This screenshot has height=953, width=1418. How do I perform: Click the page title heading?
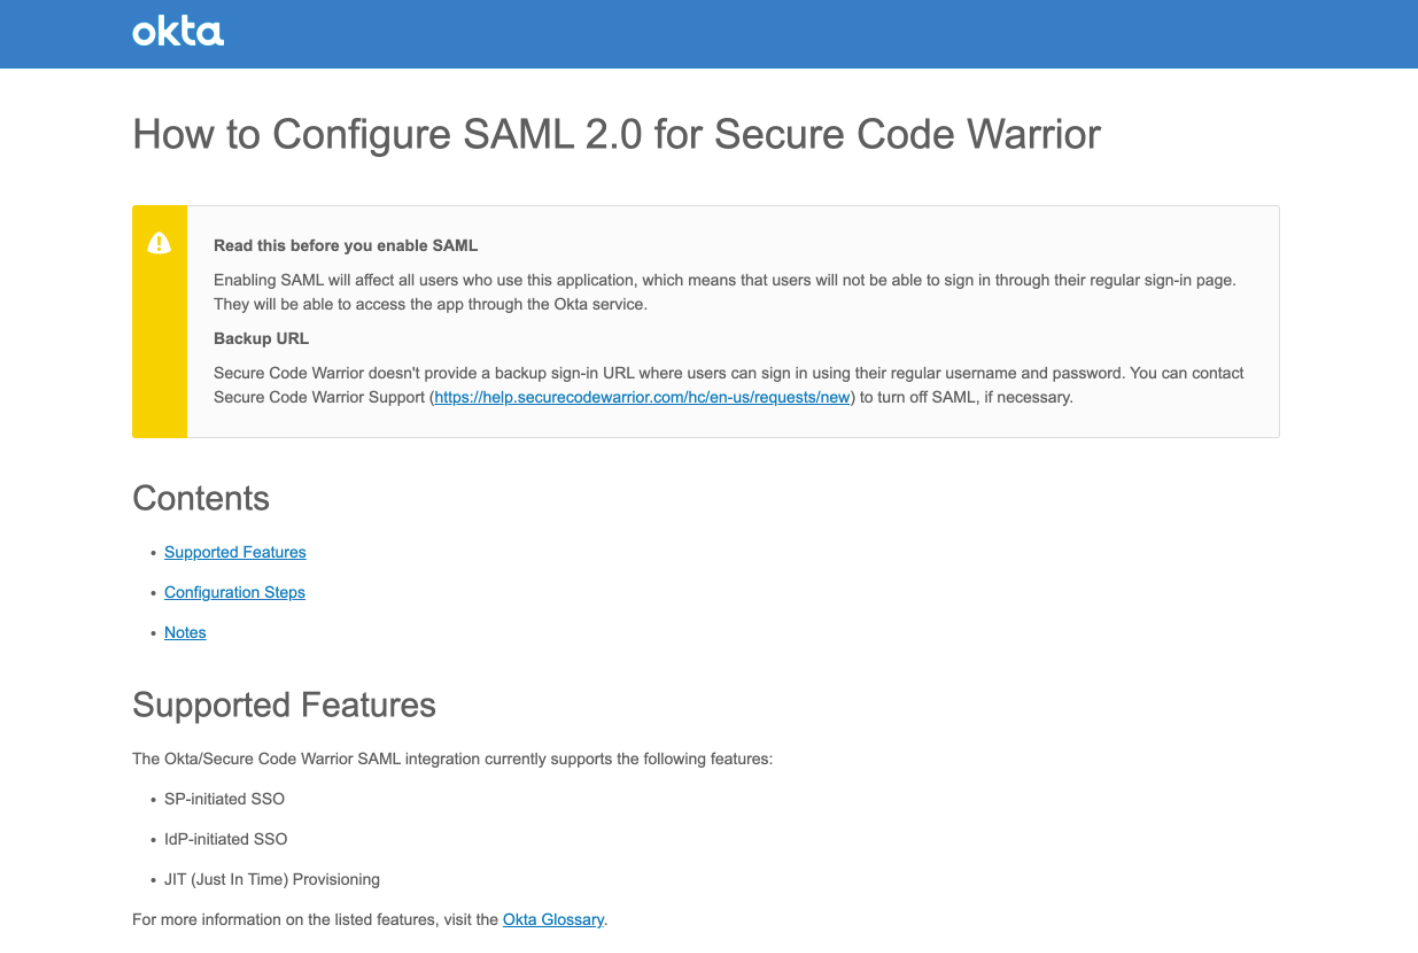[x=616, y=134]
